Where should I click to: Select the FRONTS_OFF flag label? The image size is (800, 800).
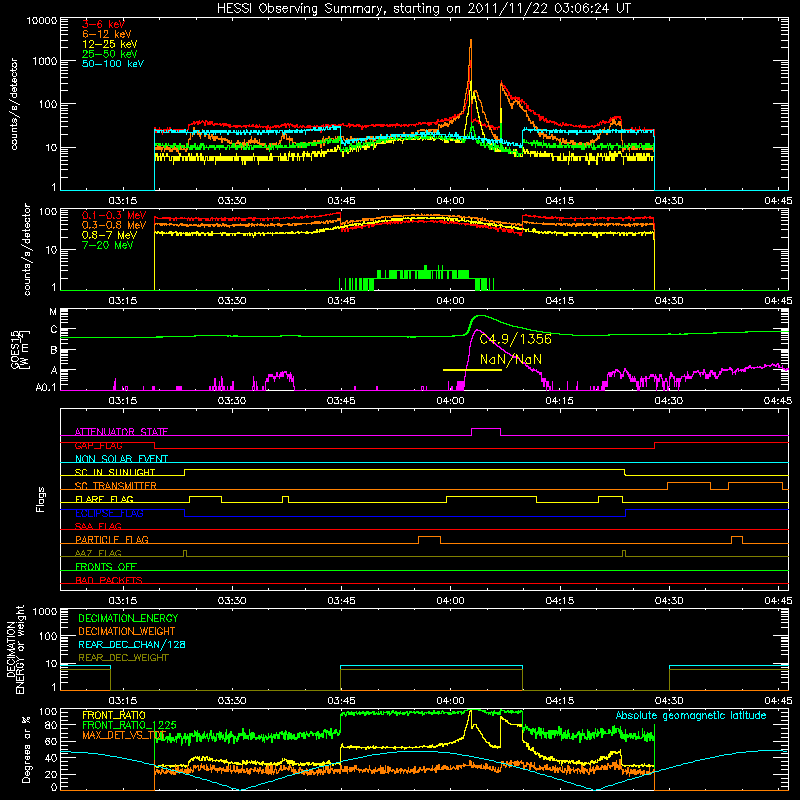point(106,567)
